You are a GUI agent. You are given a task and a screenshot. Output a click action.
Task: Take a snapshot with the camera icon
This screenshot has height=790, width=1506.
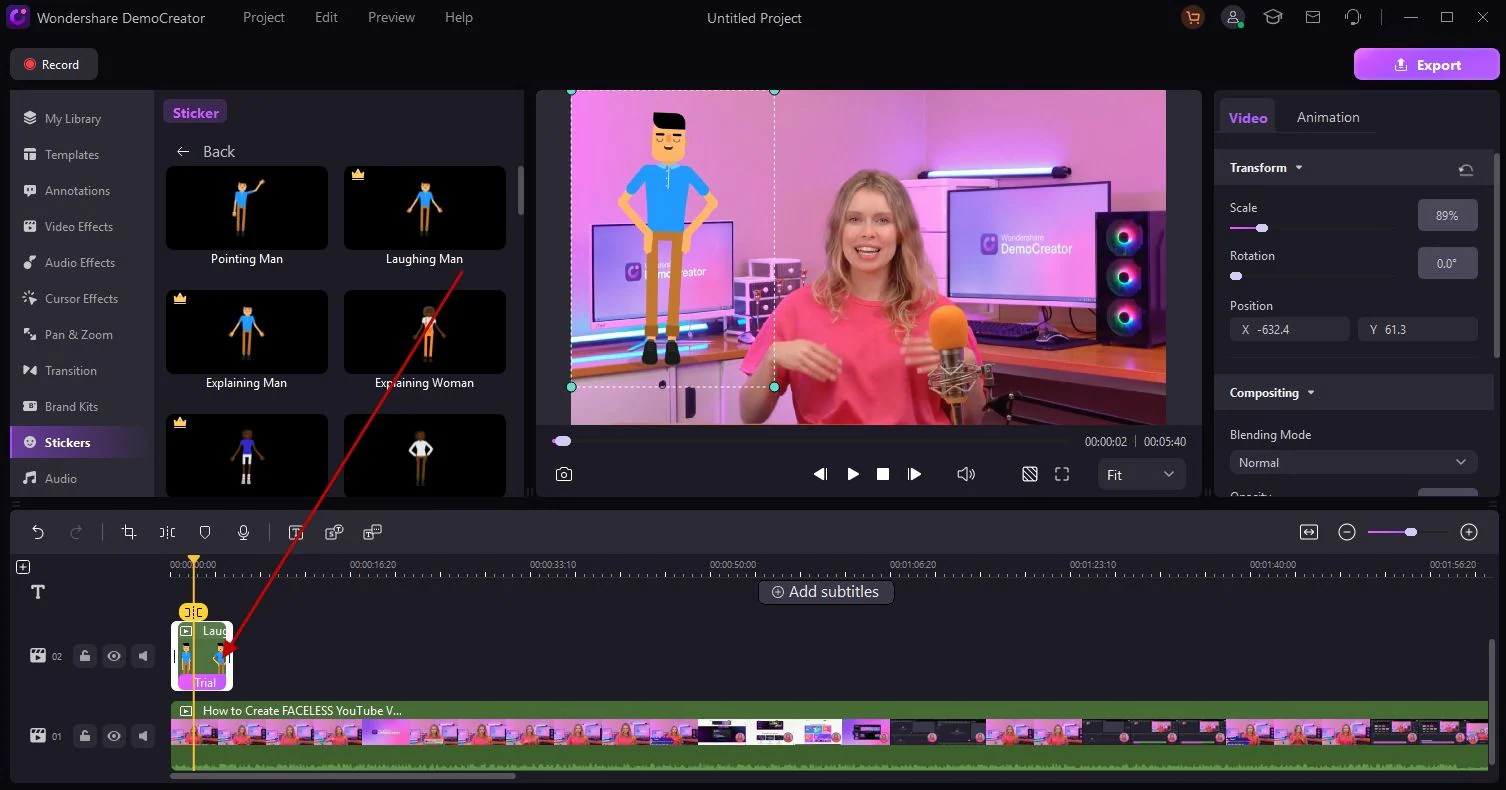point(564,474)
